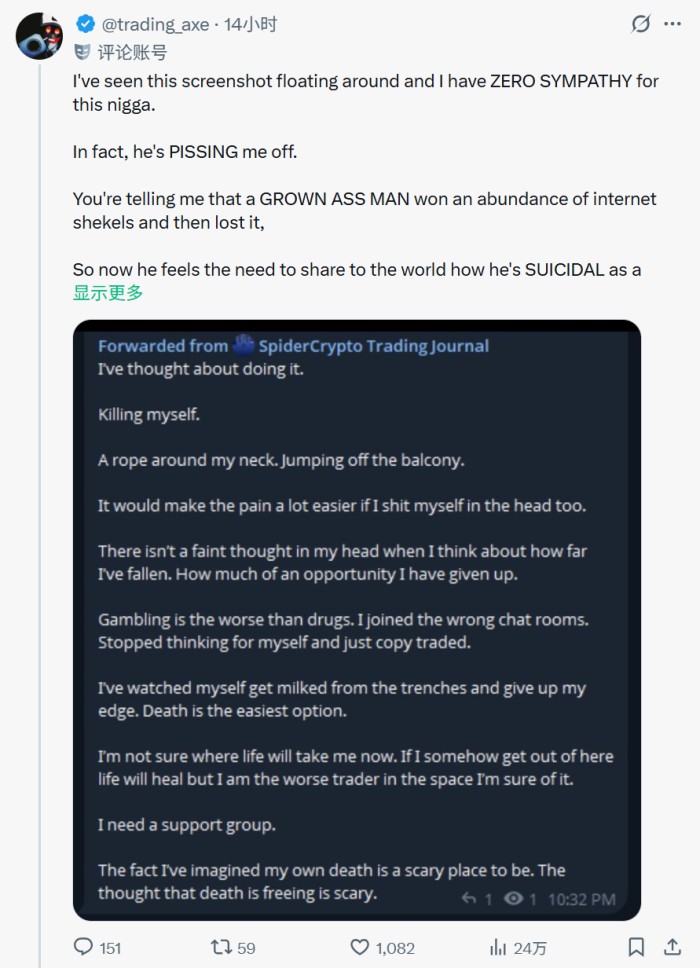
Task: Open @trading_axe profile handle
Action: [x=155, y=24]
